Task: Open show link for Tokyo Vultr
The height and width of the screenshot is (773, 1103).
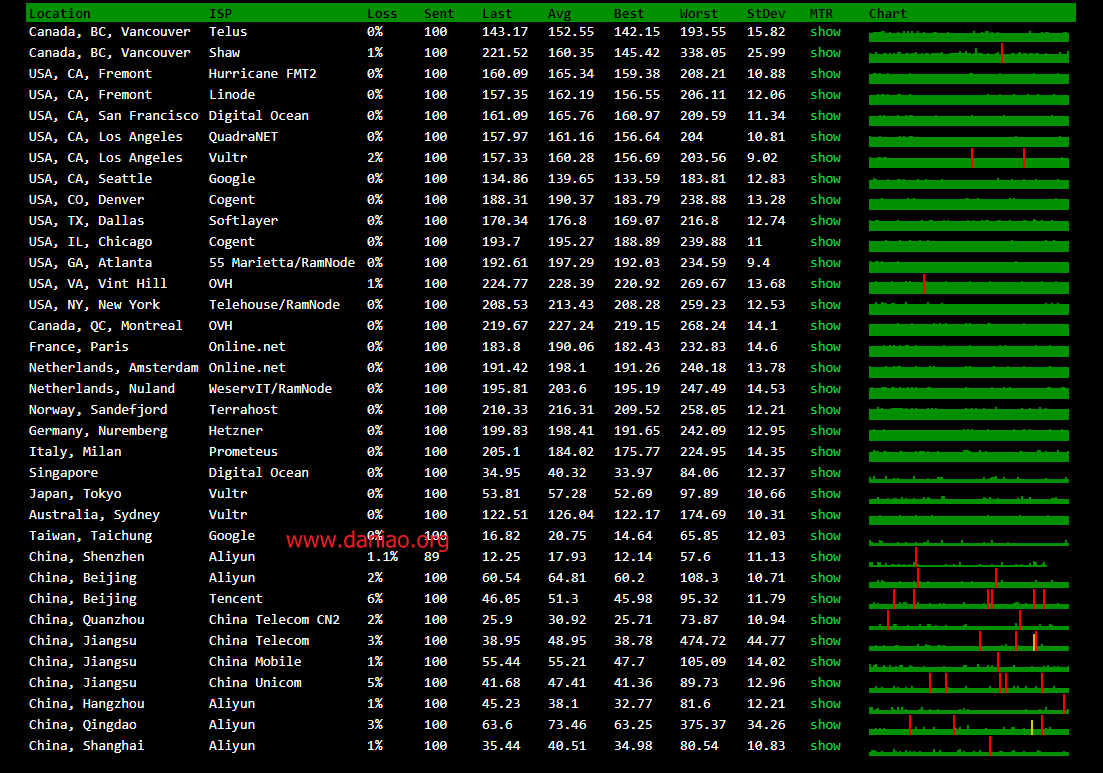Action: point(825,494)
